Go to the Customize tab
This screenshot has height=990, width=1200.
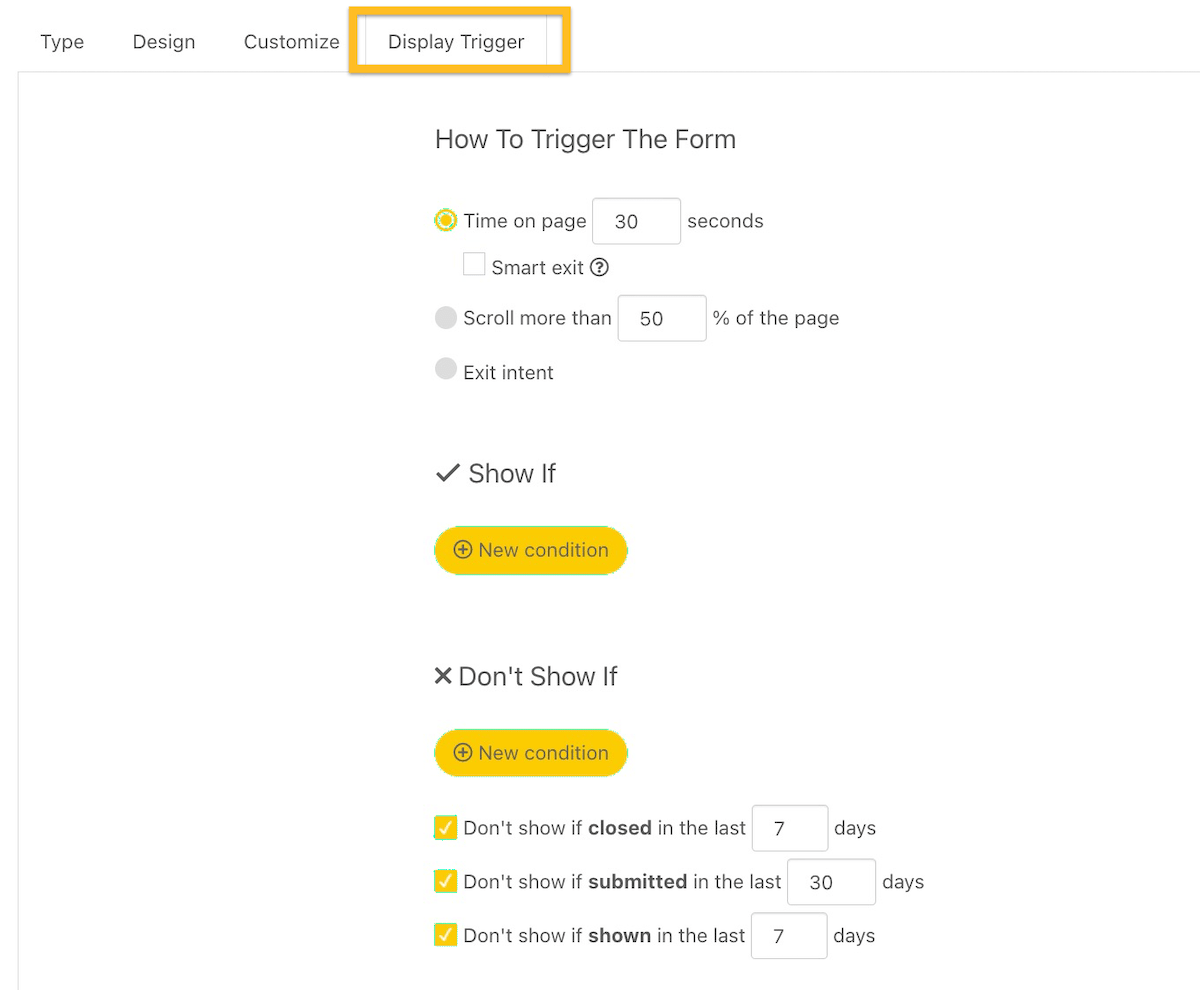click(x=291, y=42)
